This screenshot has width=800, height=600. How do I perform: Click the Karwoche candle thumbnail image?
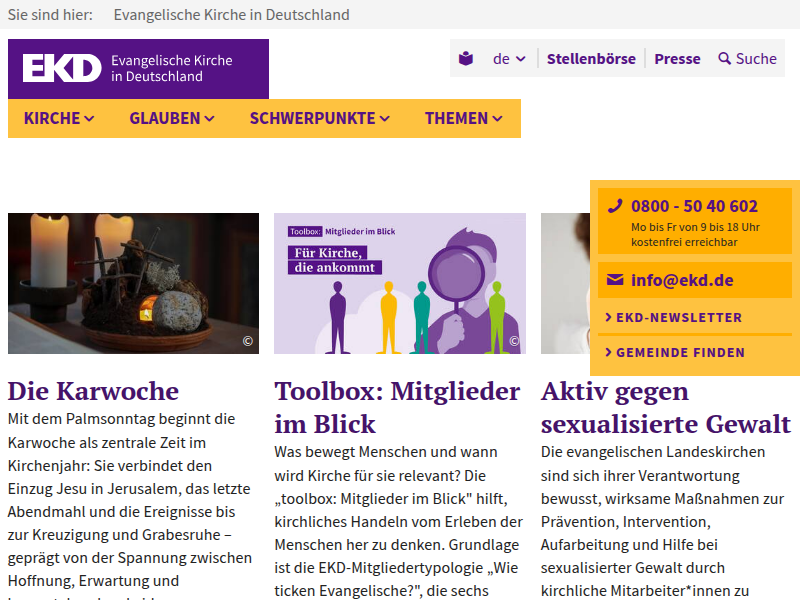tap(133, 283)
